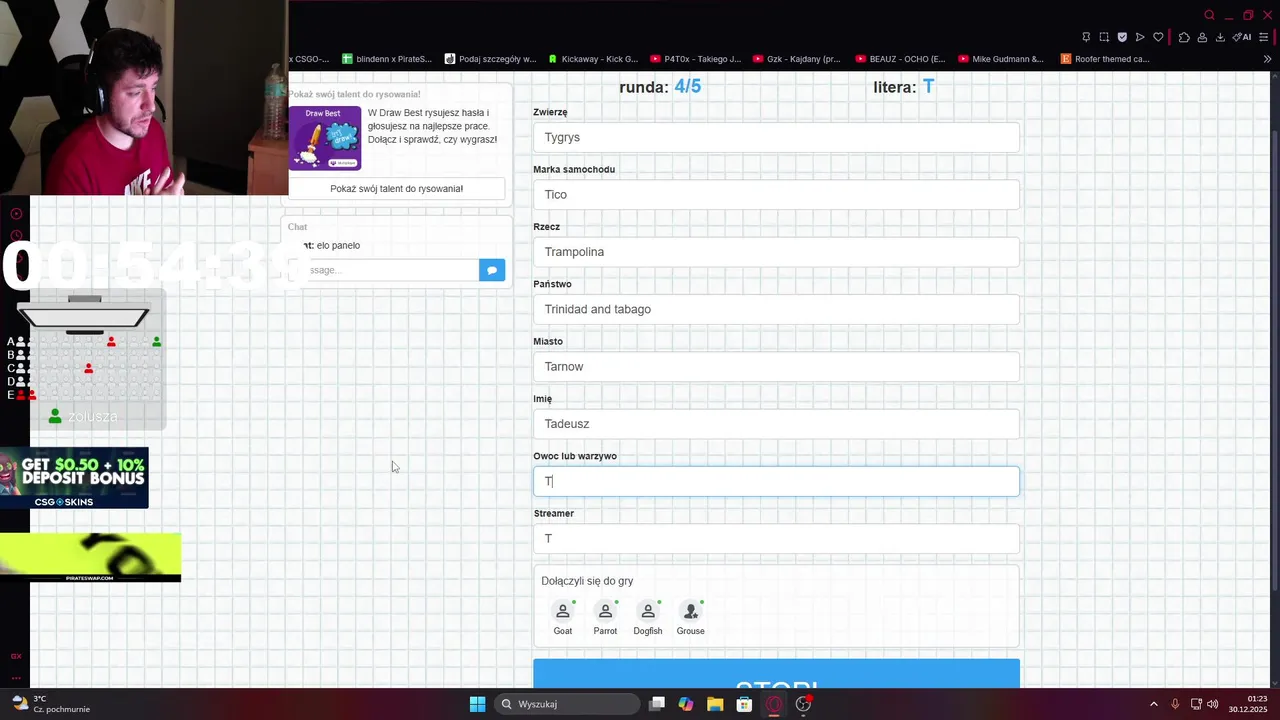Click the 'elo panelo' chat message
The height and width of the screenshot is (720, 1280).
(x=338, y=246)
